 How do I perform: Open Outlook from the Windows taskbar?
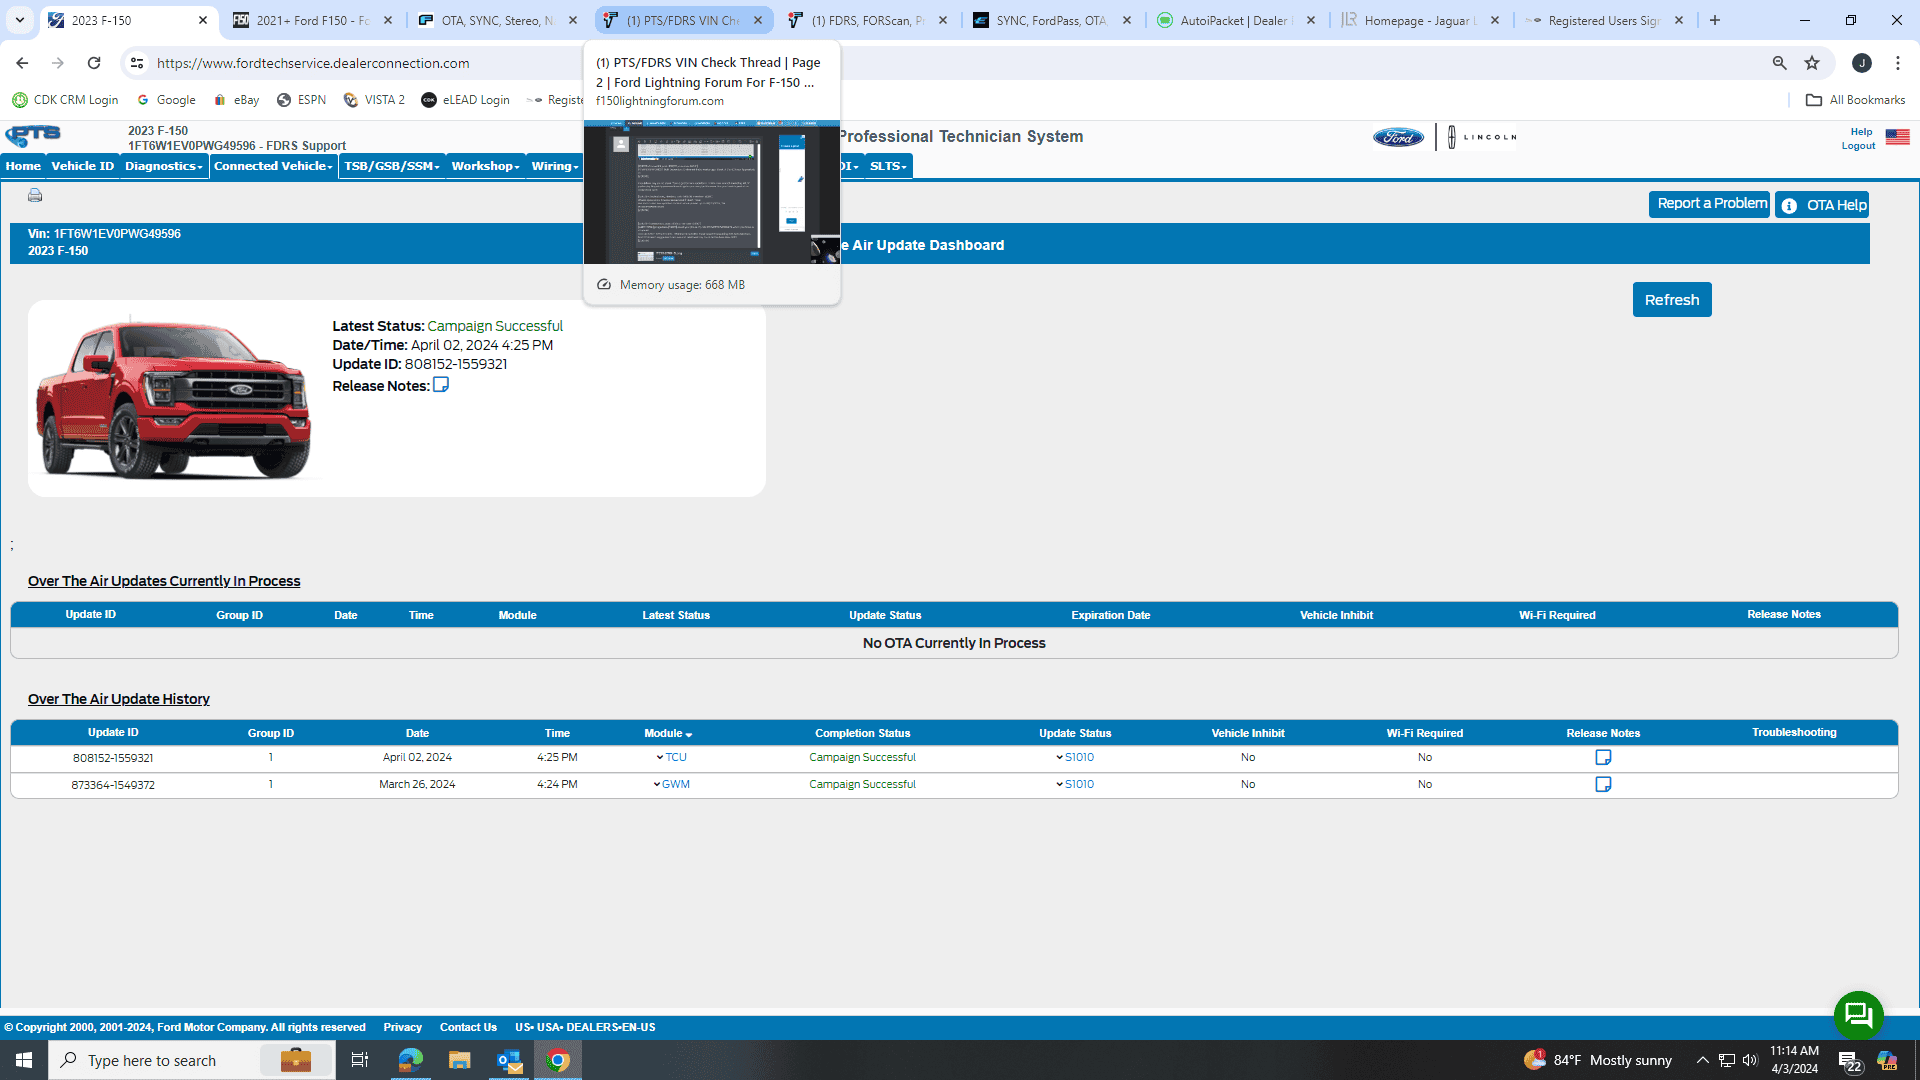(509, 1060)
